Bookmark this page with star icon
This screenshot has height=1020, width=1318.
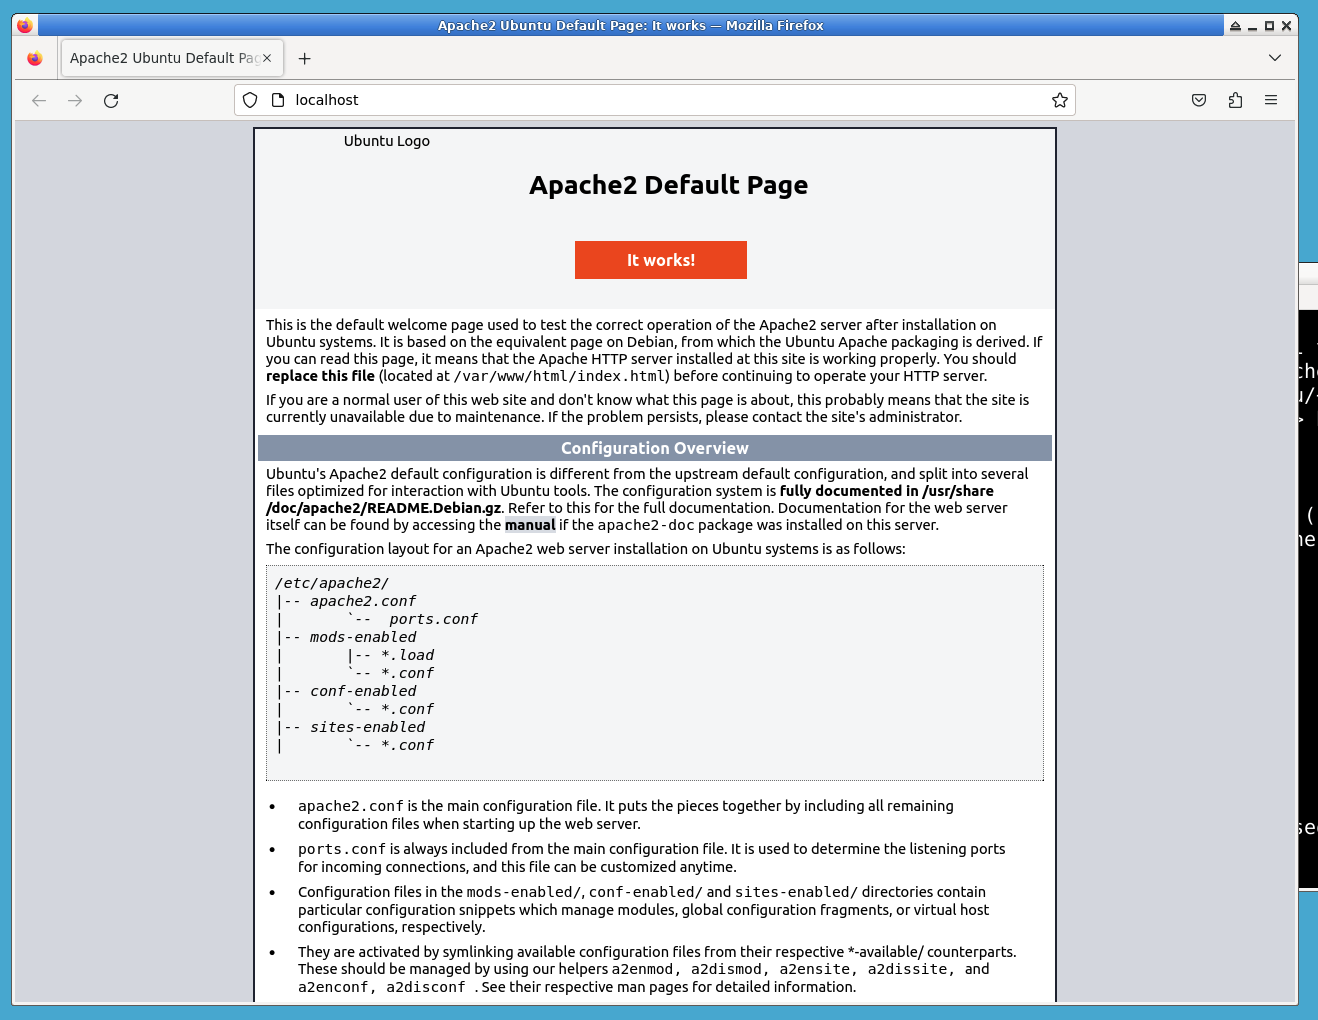click(x=1060, y=100)
